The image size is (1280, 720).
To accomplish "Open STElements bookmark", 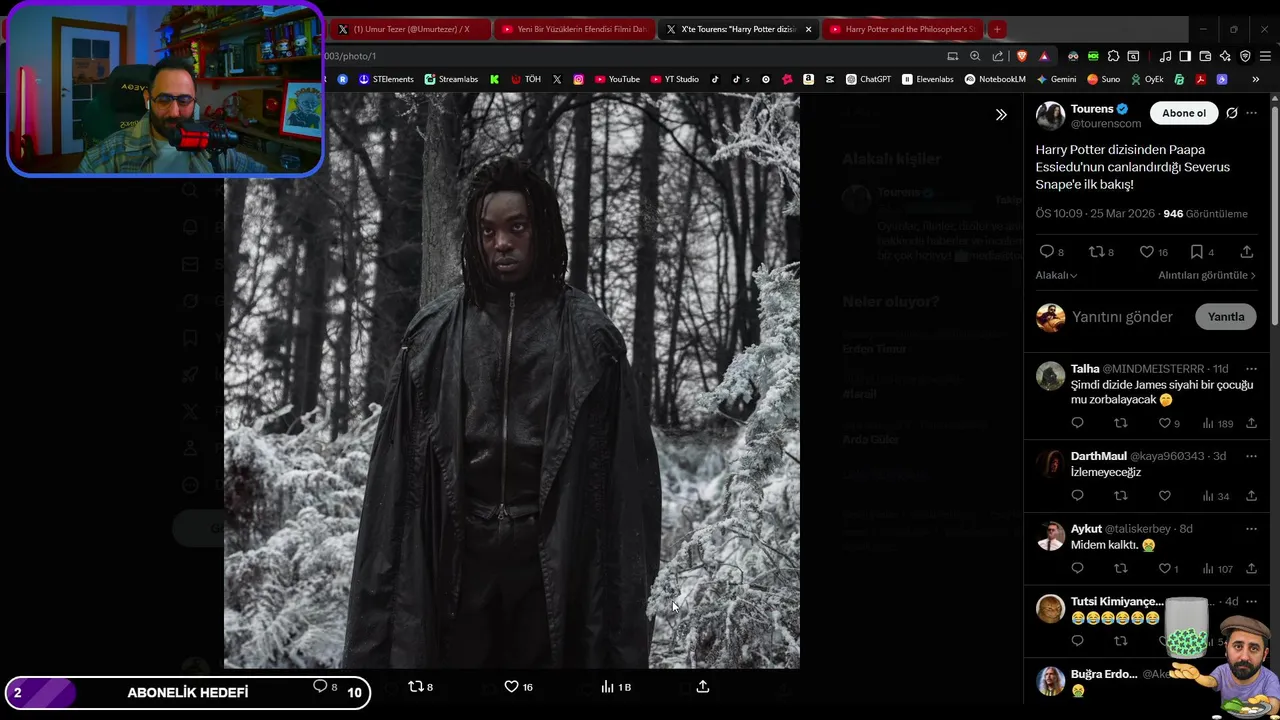I will [386, 79].
